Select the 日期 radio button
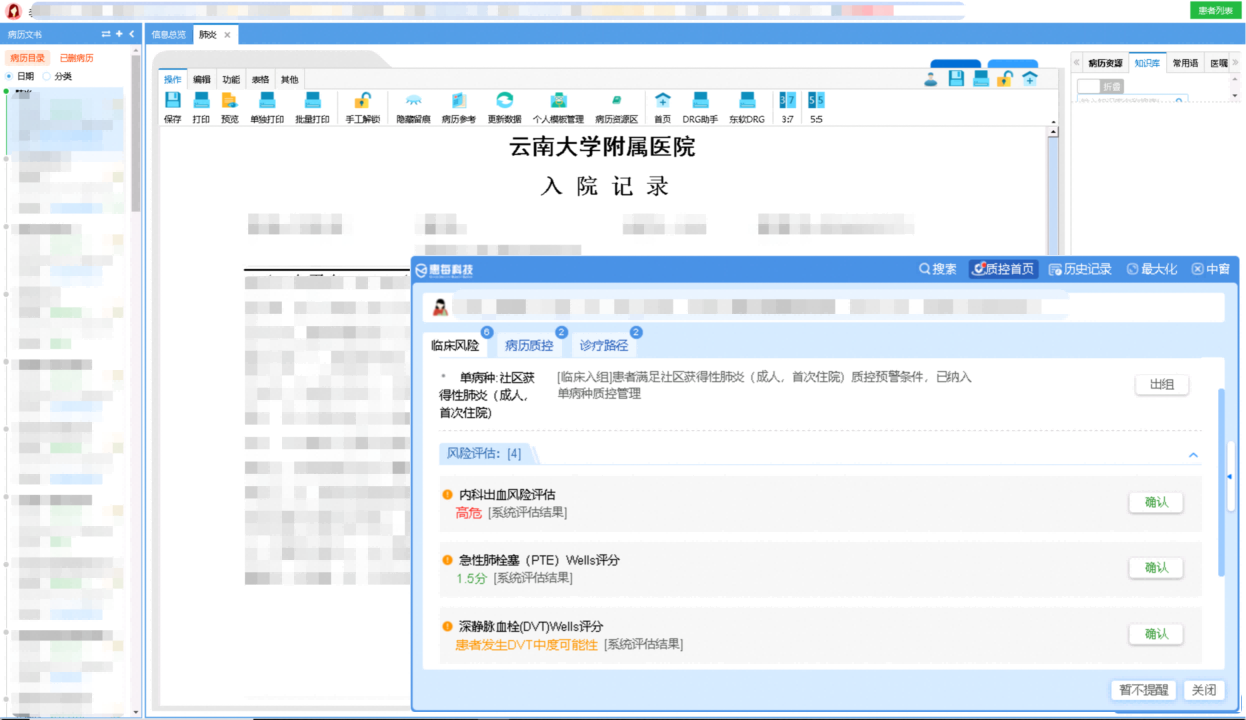 click(10, 76)
